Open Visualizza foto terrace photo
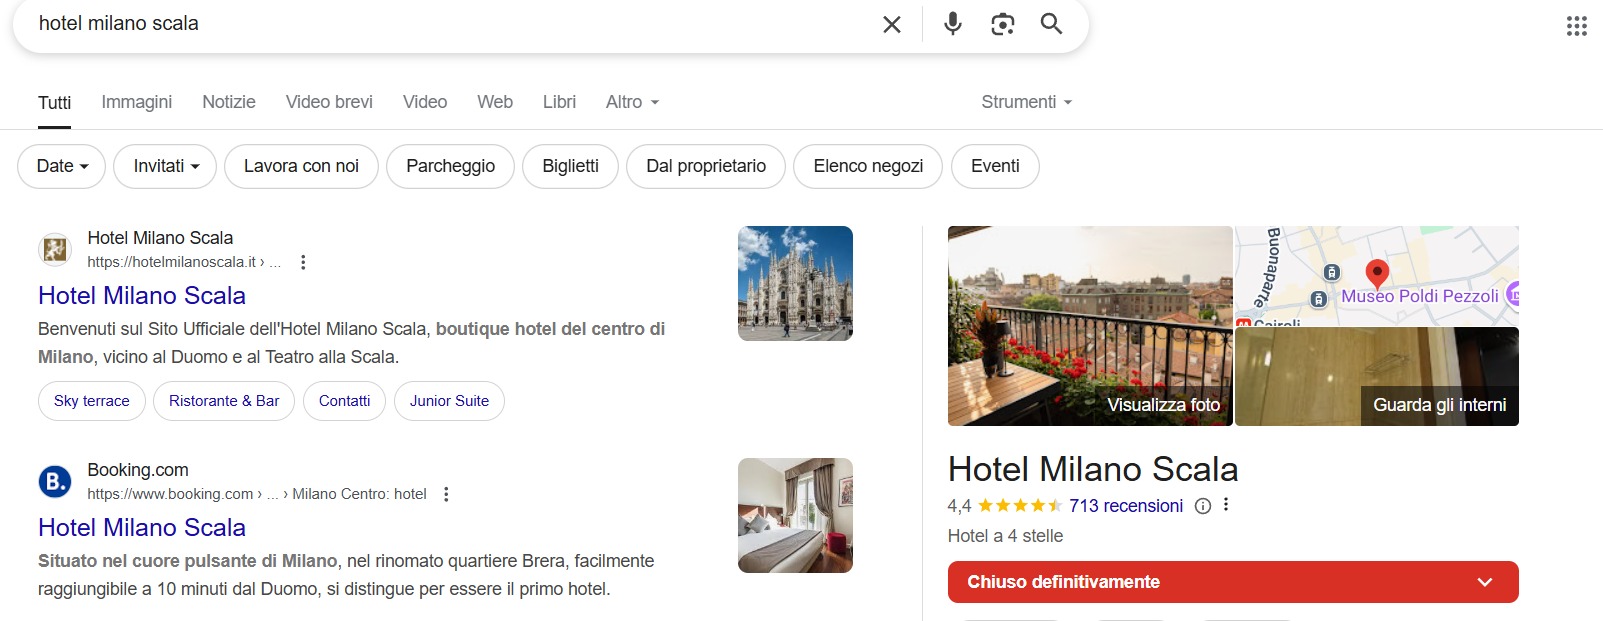Image resolution: width=1603 pixels, height=621 pixels. click(1090, 326)
